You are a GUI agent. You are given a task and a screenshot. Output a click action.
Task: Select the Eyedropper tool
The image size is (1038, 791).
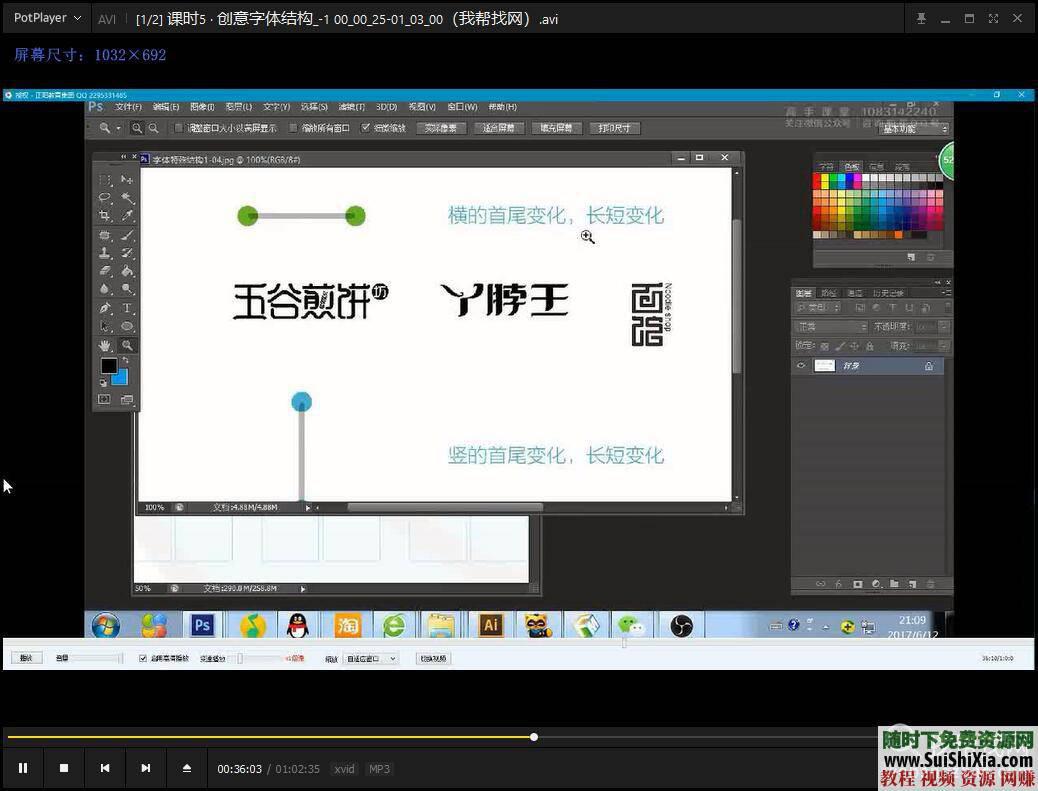tap(127, 215)
